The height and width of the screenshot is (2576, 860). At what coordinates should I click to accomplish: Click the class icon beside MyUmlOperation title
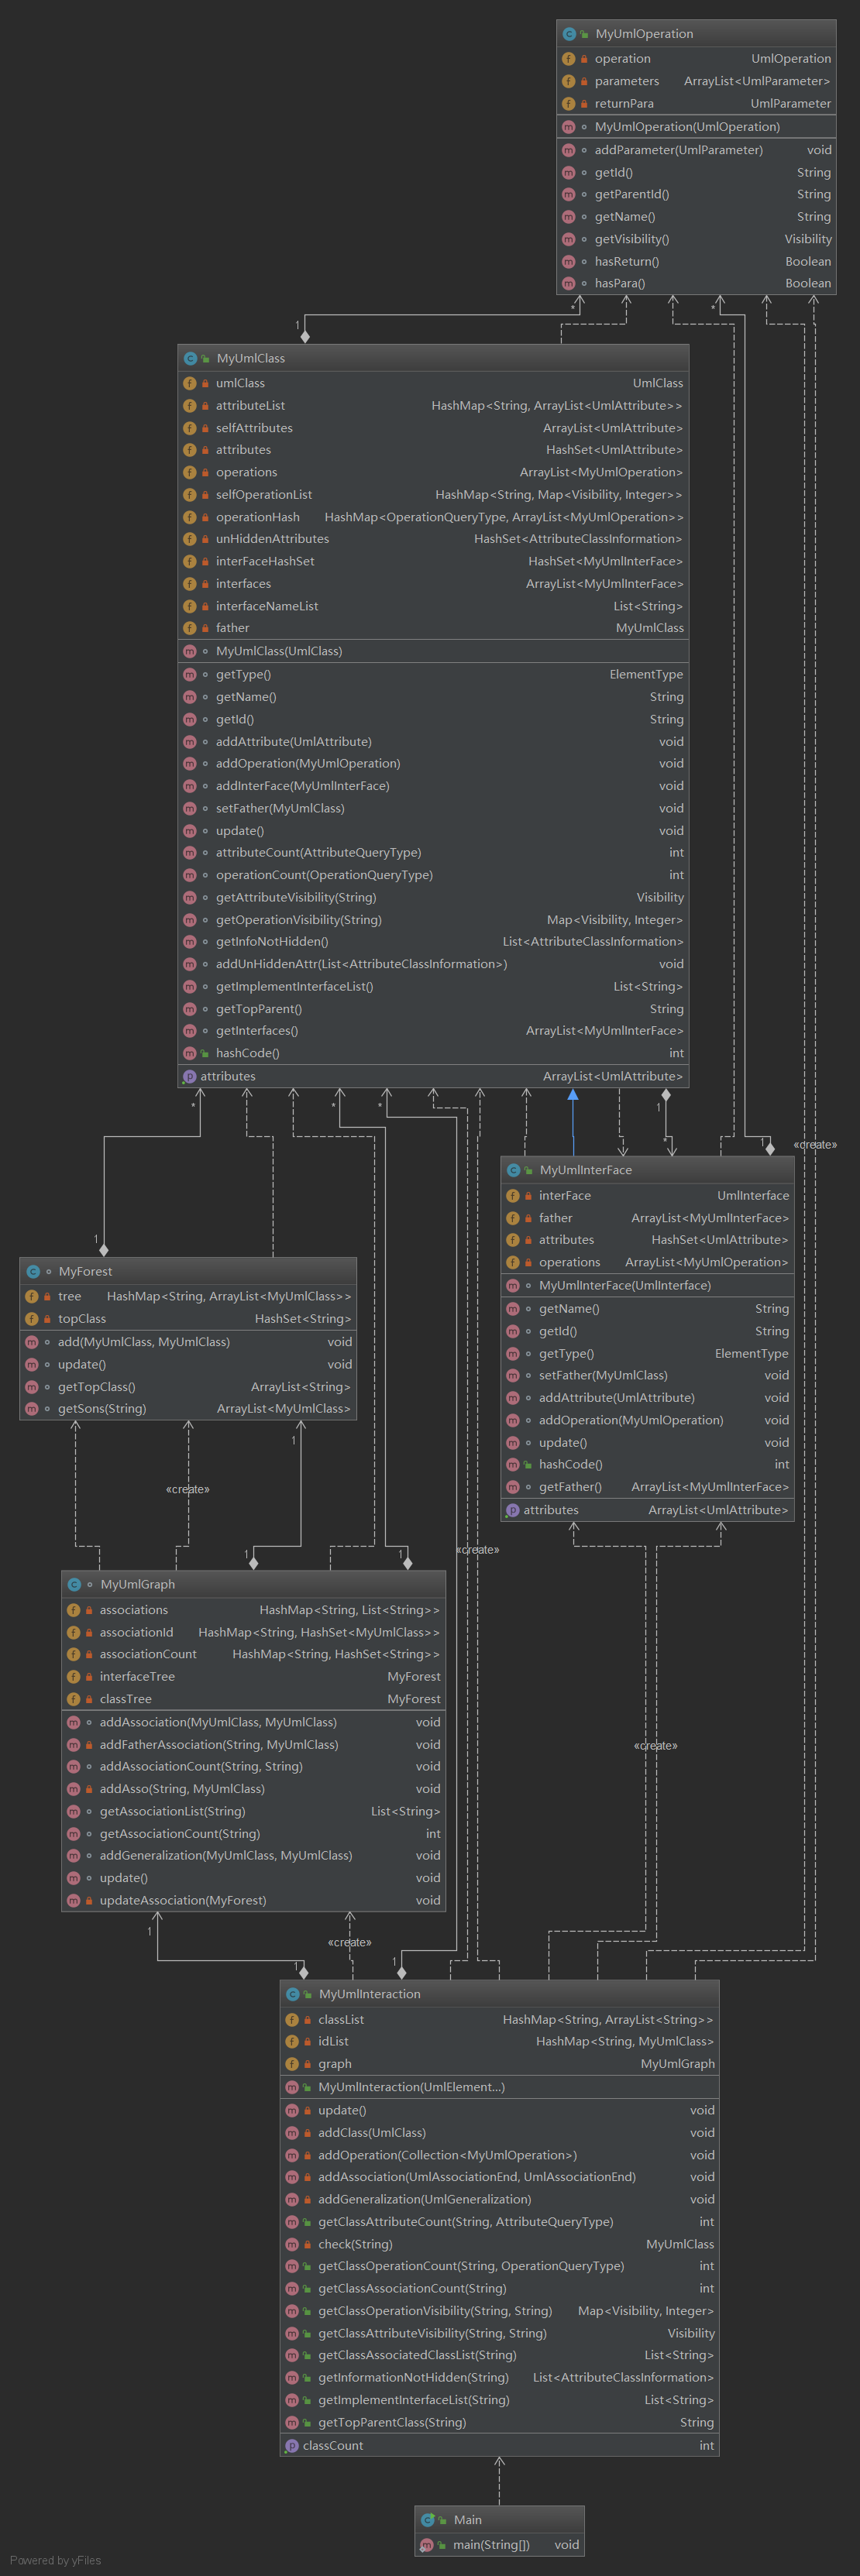point(569,34)
